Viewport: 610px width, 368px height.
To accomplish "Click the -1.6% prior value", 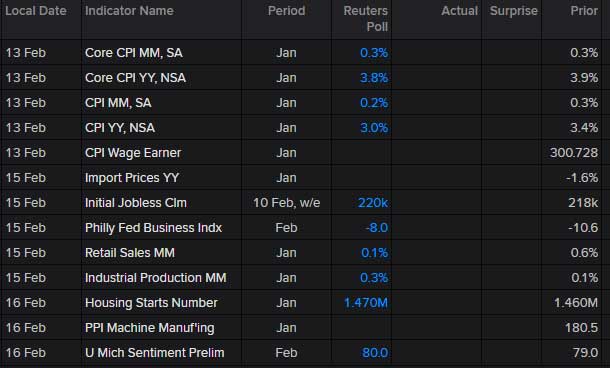I will click(x=582, y=178).
